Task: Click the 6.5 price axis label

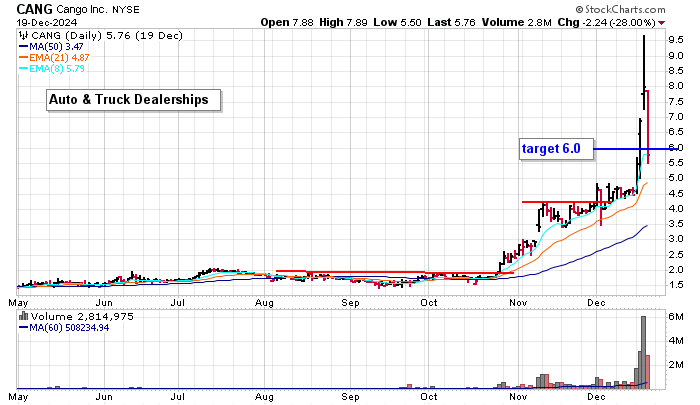Action: [676, 132]
